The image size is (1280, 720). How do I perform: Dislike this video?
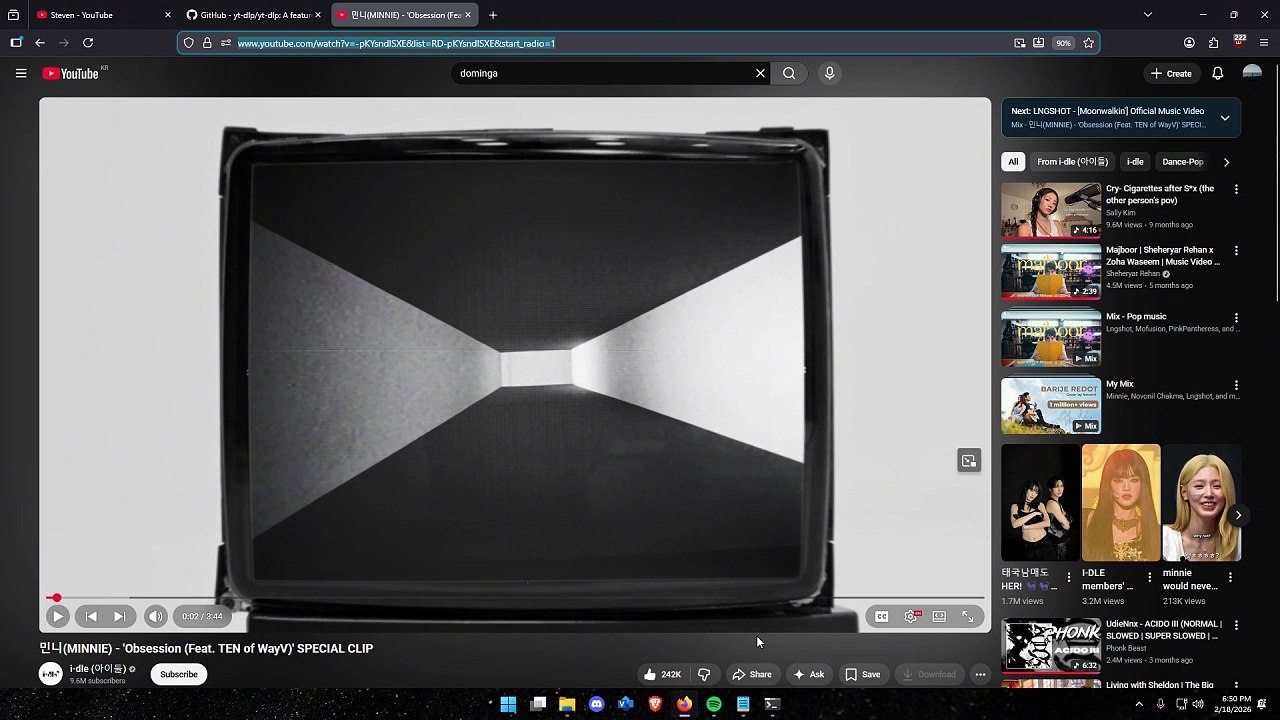pos(704,675)
